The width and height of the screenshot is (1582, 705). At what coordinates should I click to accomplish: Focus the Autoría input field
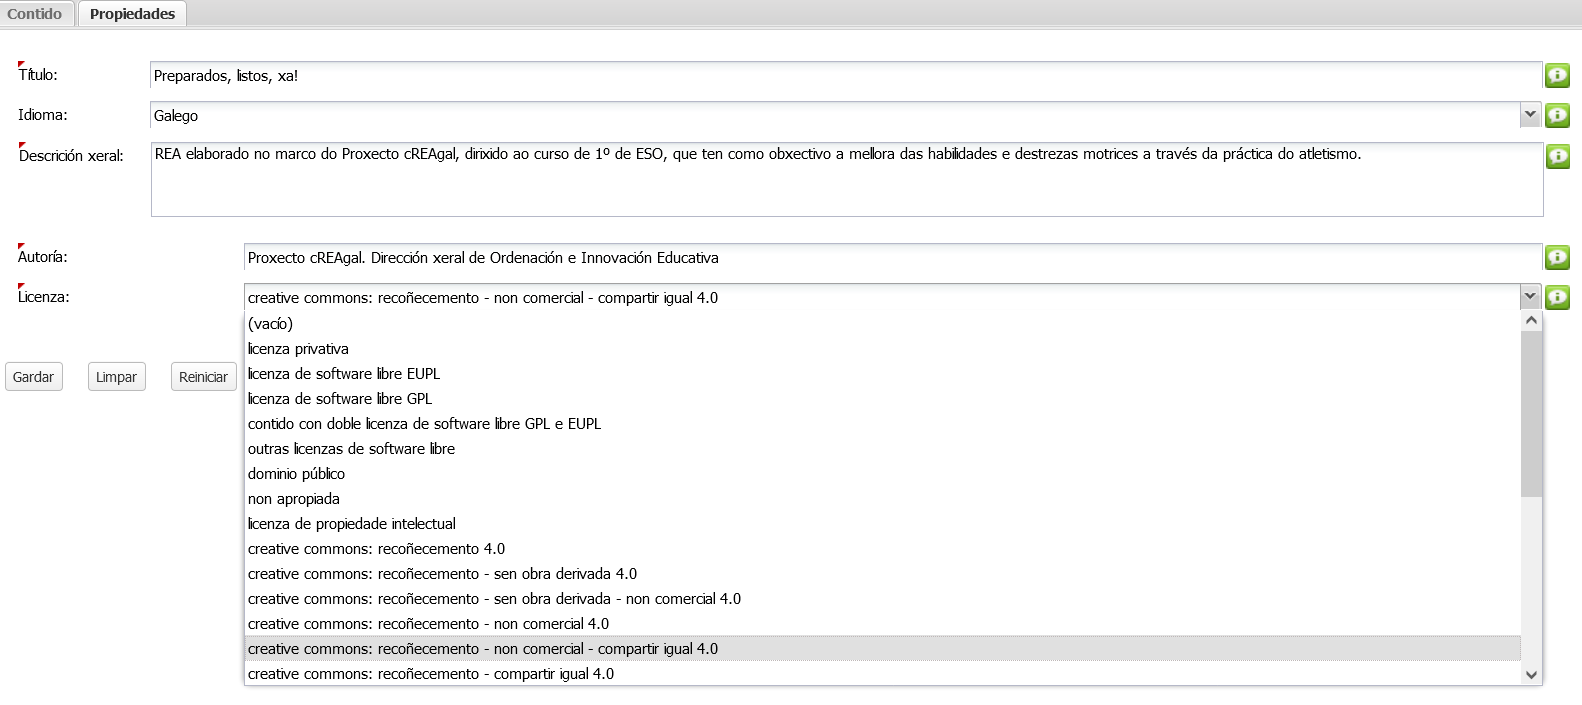pyautogui.click(x=890, y=258)
